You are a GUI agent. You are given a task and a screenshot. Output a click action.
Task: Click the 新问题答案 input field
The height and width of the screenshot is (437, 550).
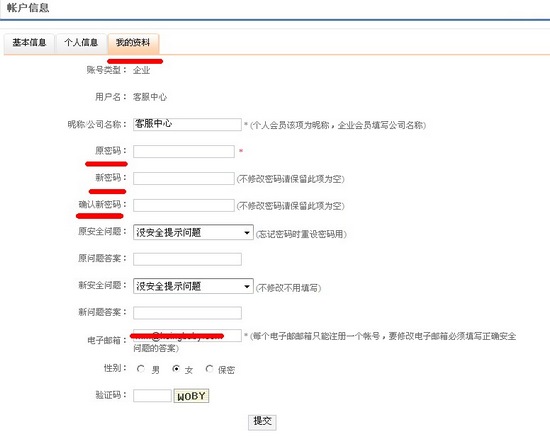click(x=187, y=313)
